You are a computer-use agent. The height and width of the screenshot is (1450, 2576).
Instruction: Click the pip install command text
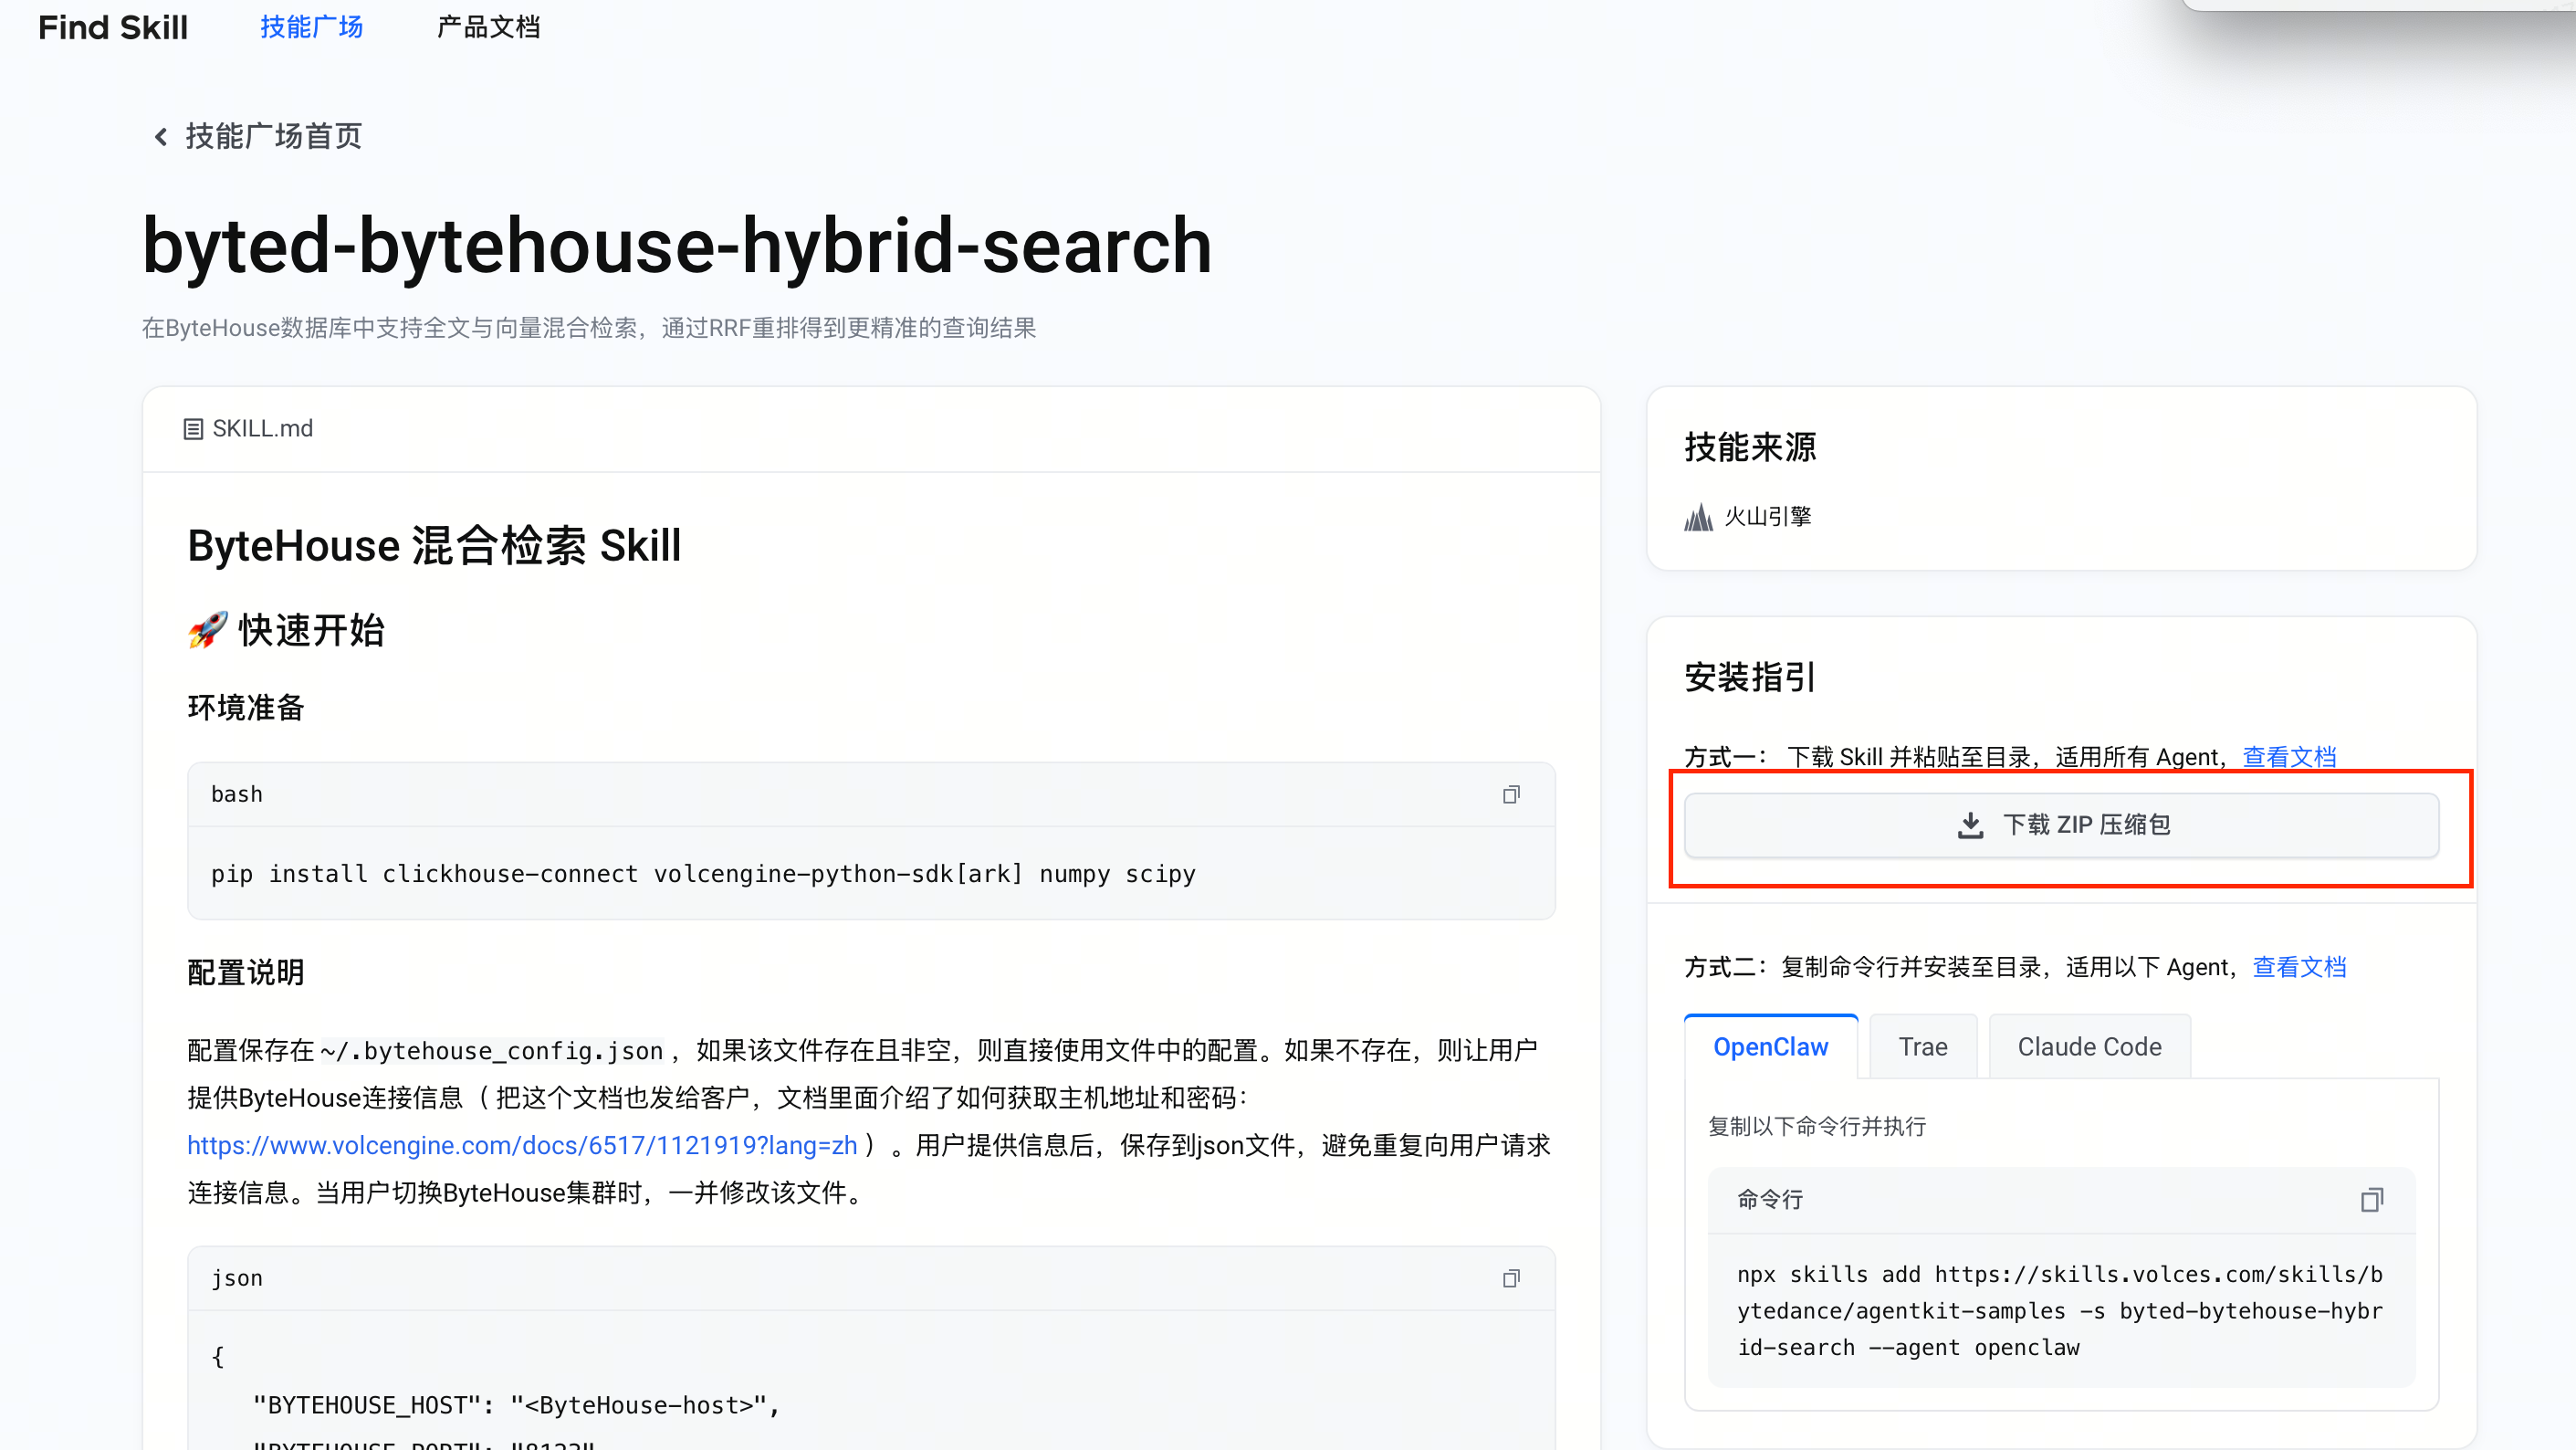coord(703,873)
